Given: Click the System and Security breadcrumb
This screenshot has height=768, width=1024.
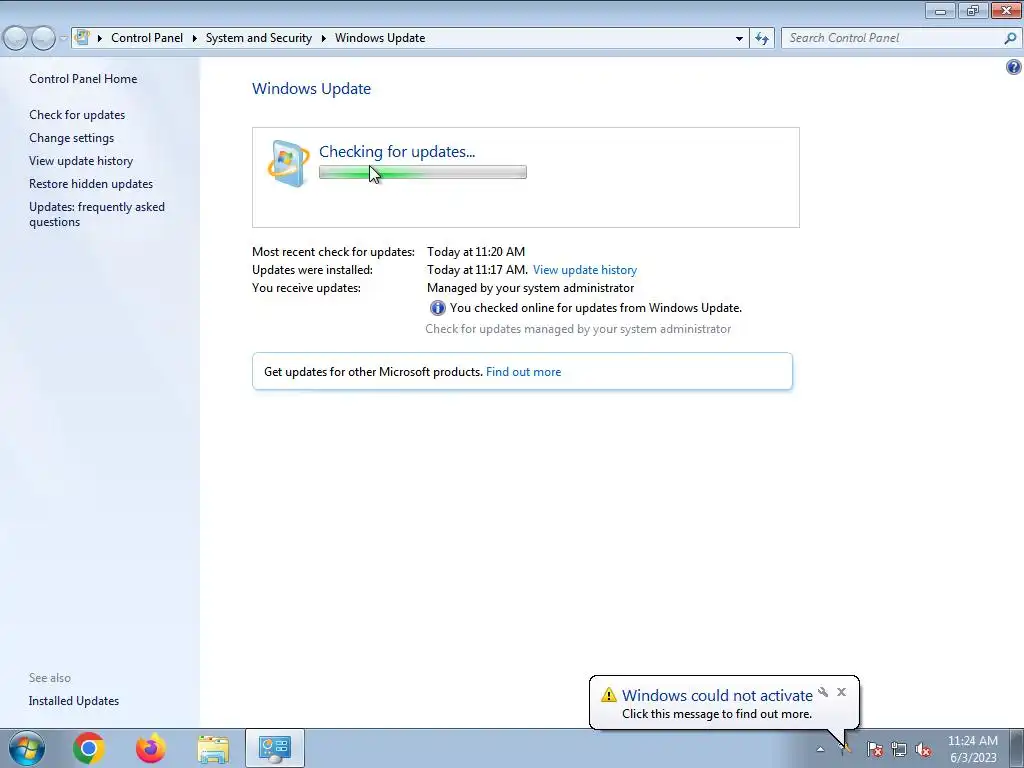Looking at the screenshot, I should (259, 38).
